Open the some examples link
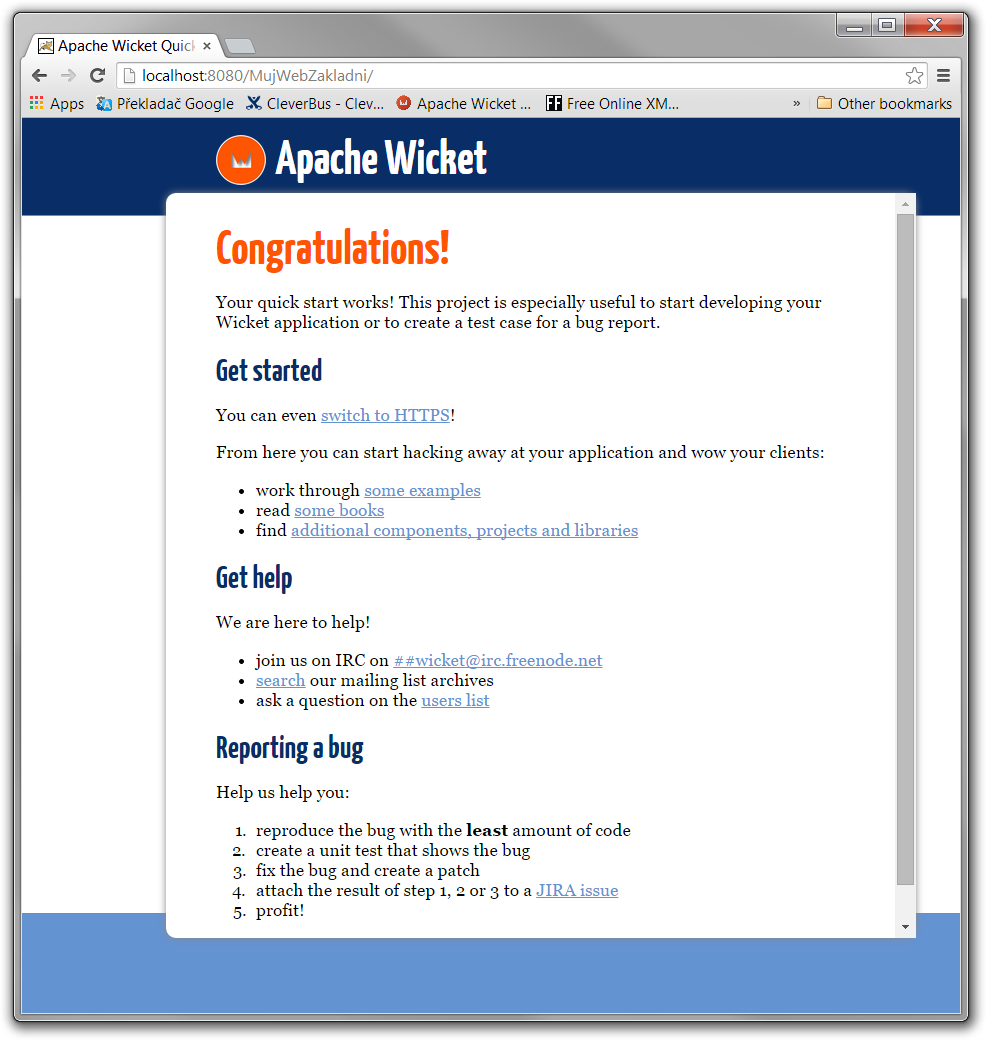The image size is (987, 1041). pos(422,491)
